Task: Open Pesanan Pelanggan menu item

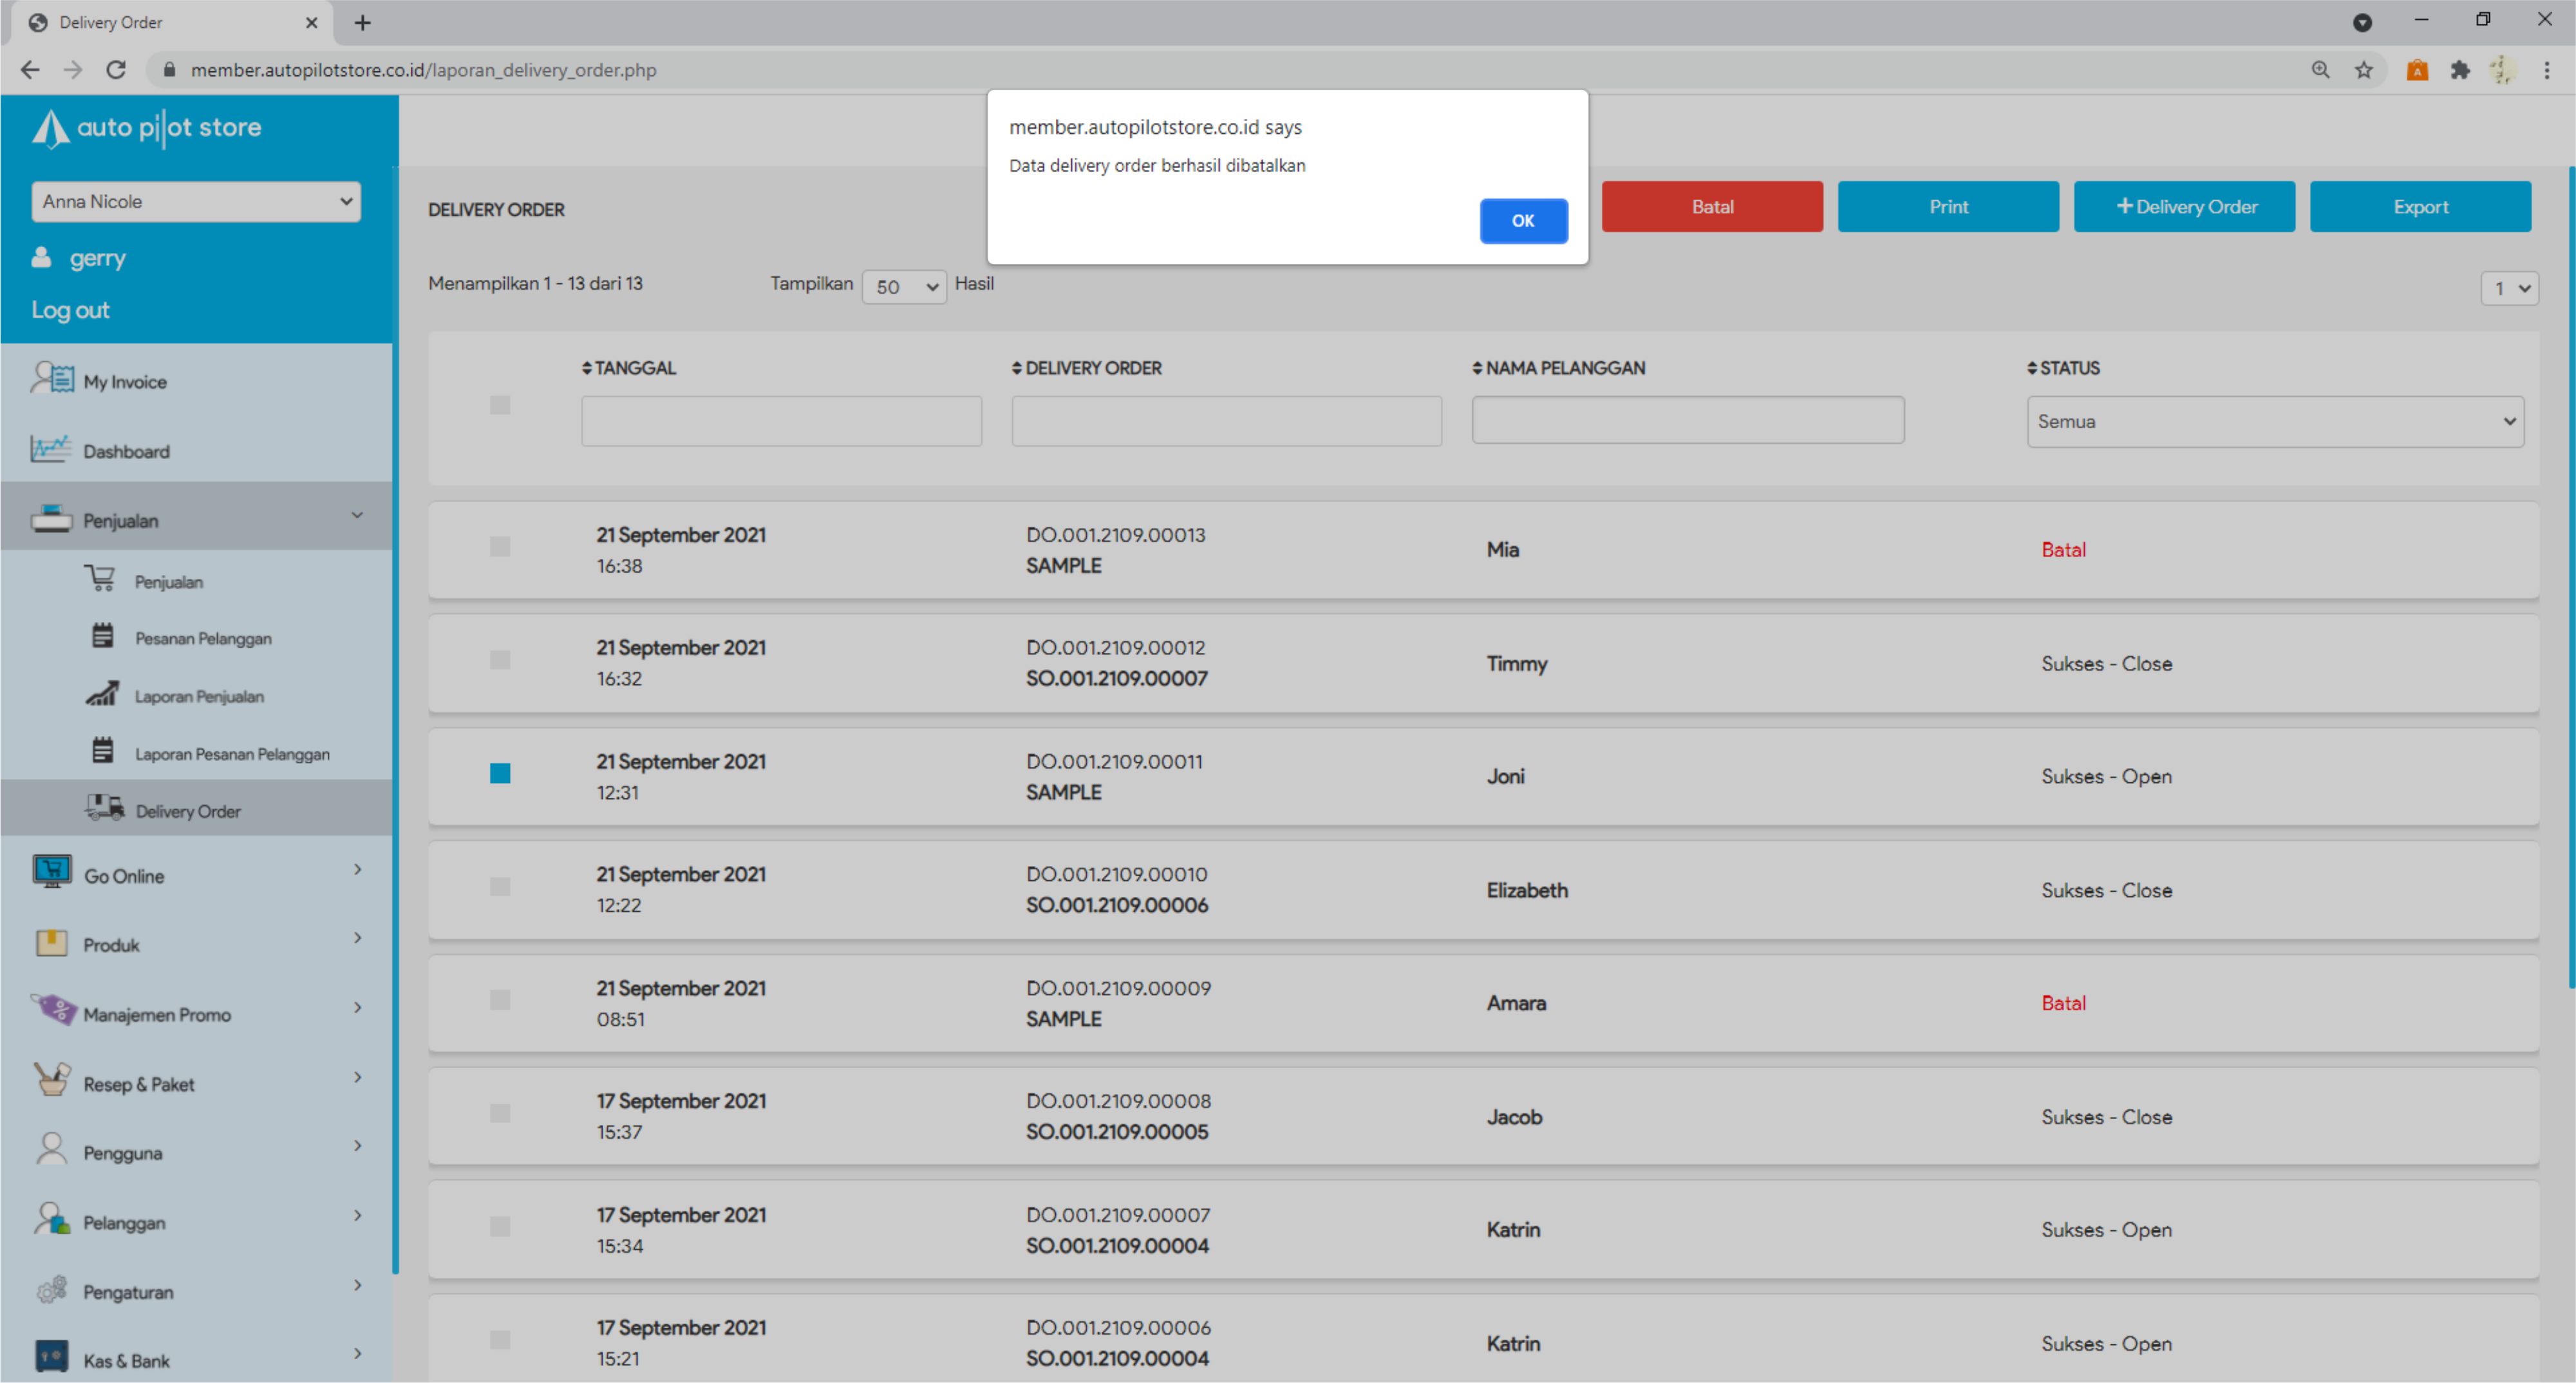Action: coord(203,638)
